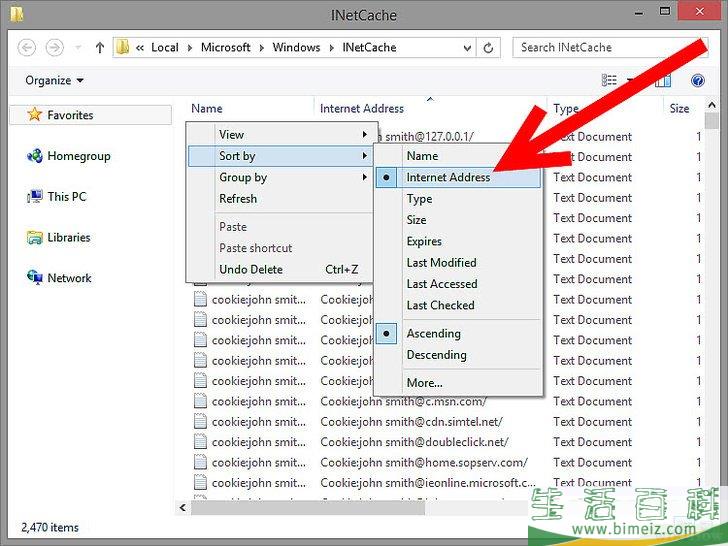Click the Homegroup icon
This screenshot has width=728, height=546.
pos(34,156)
